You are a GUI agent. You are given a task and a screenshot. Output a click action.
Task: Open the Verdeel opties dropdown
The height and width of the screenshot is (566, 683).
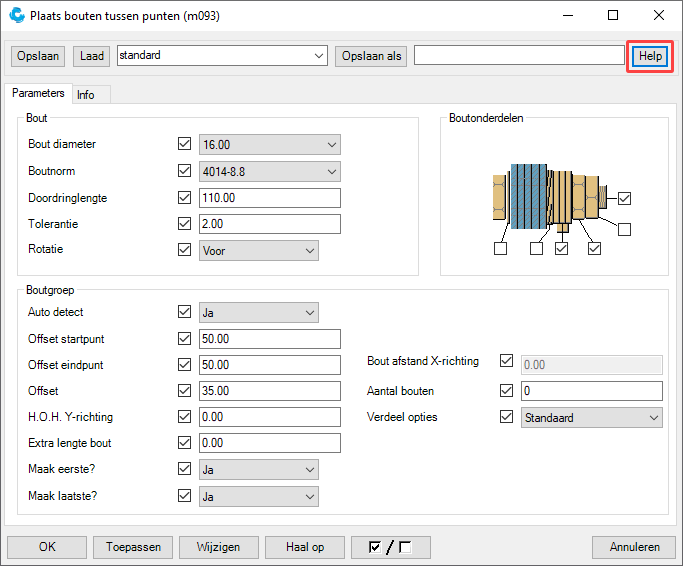point(592,417)
